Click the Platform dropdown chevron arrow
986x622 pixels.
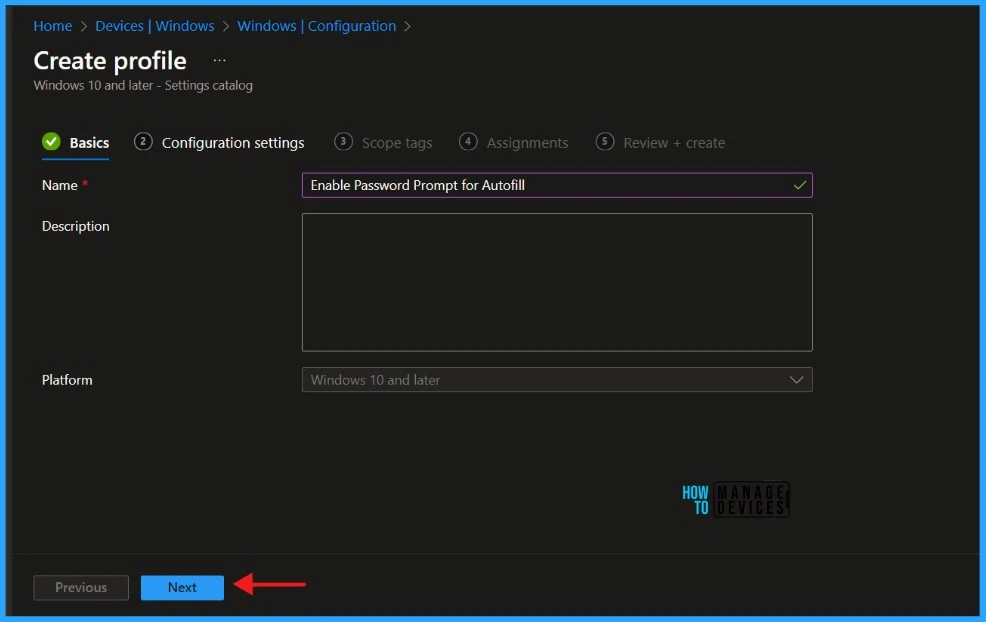(x=796, y=380)
